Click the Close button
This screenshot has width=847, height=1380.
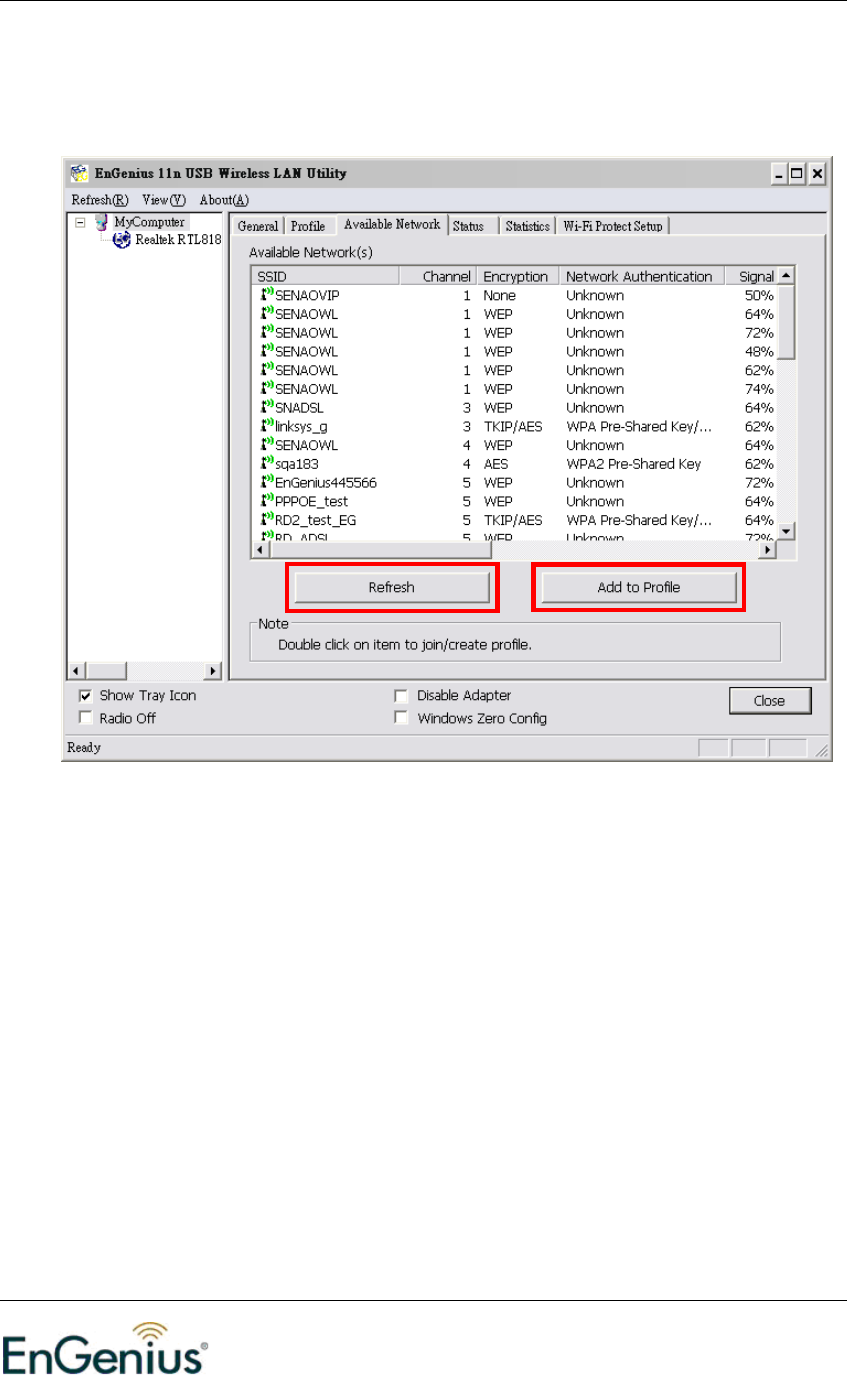(x=769, y=701)
